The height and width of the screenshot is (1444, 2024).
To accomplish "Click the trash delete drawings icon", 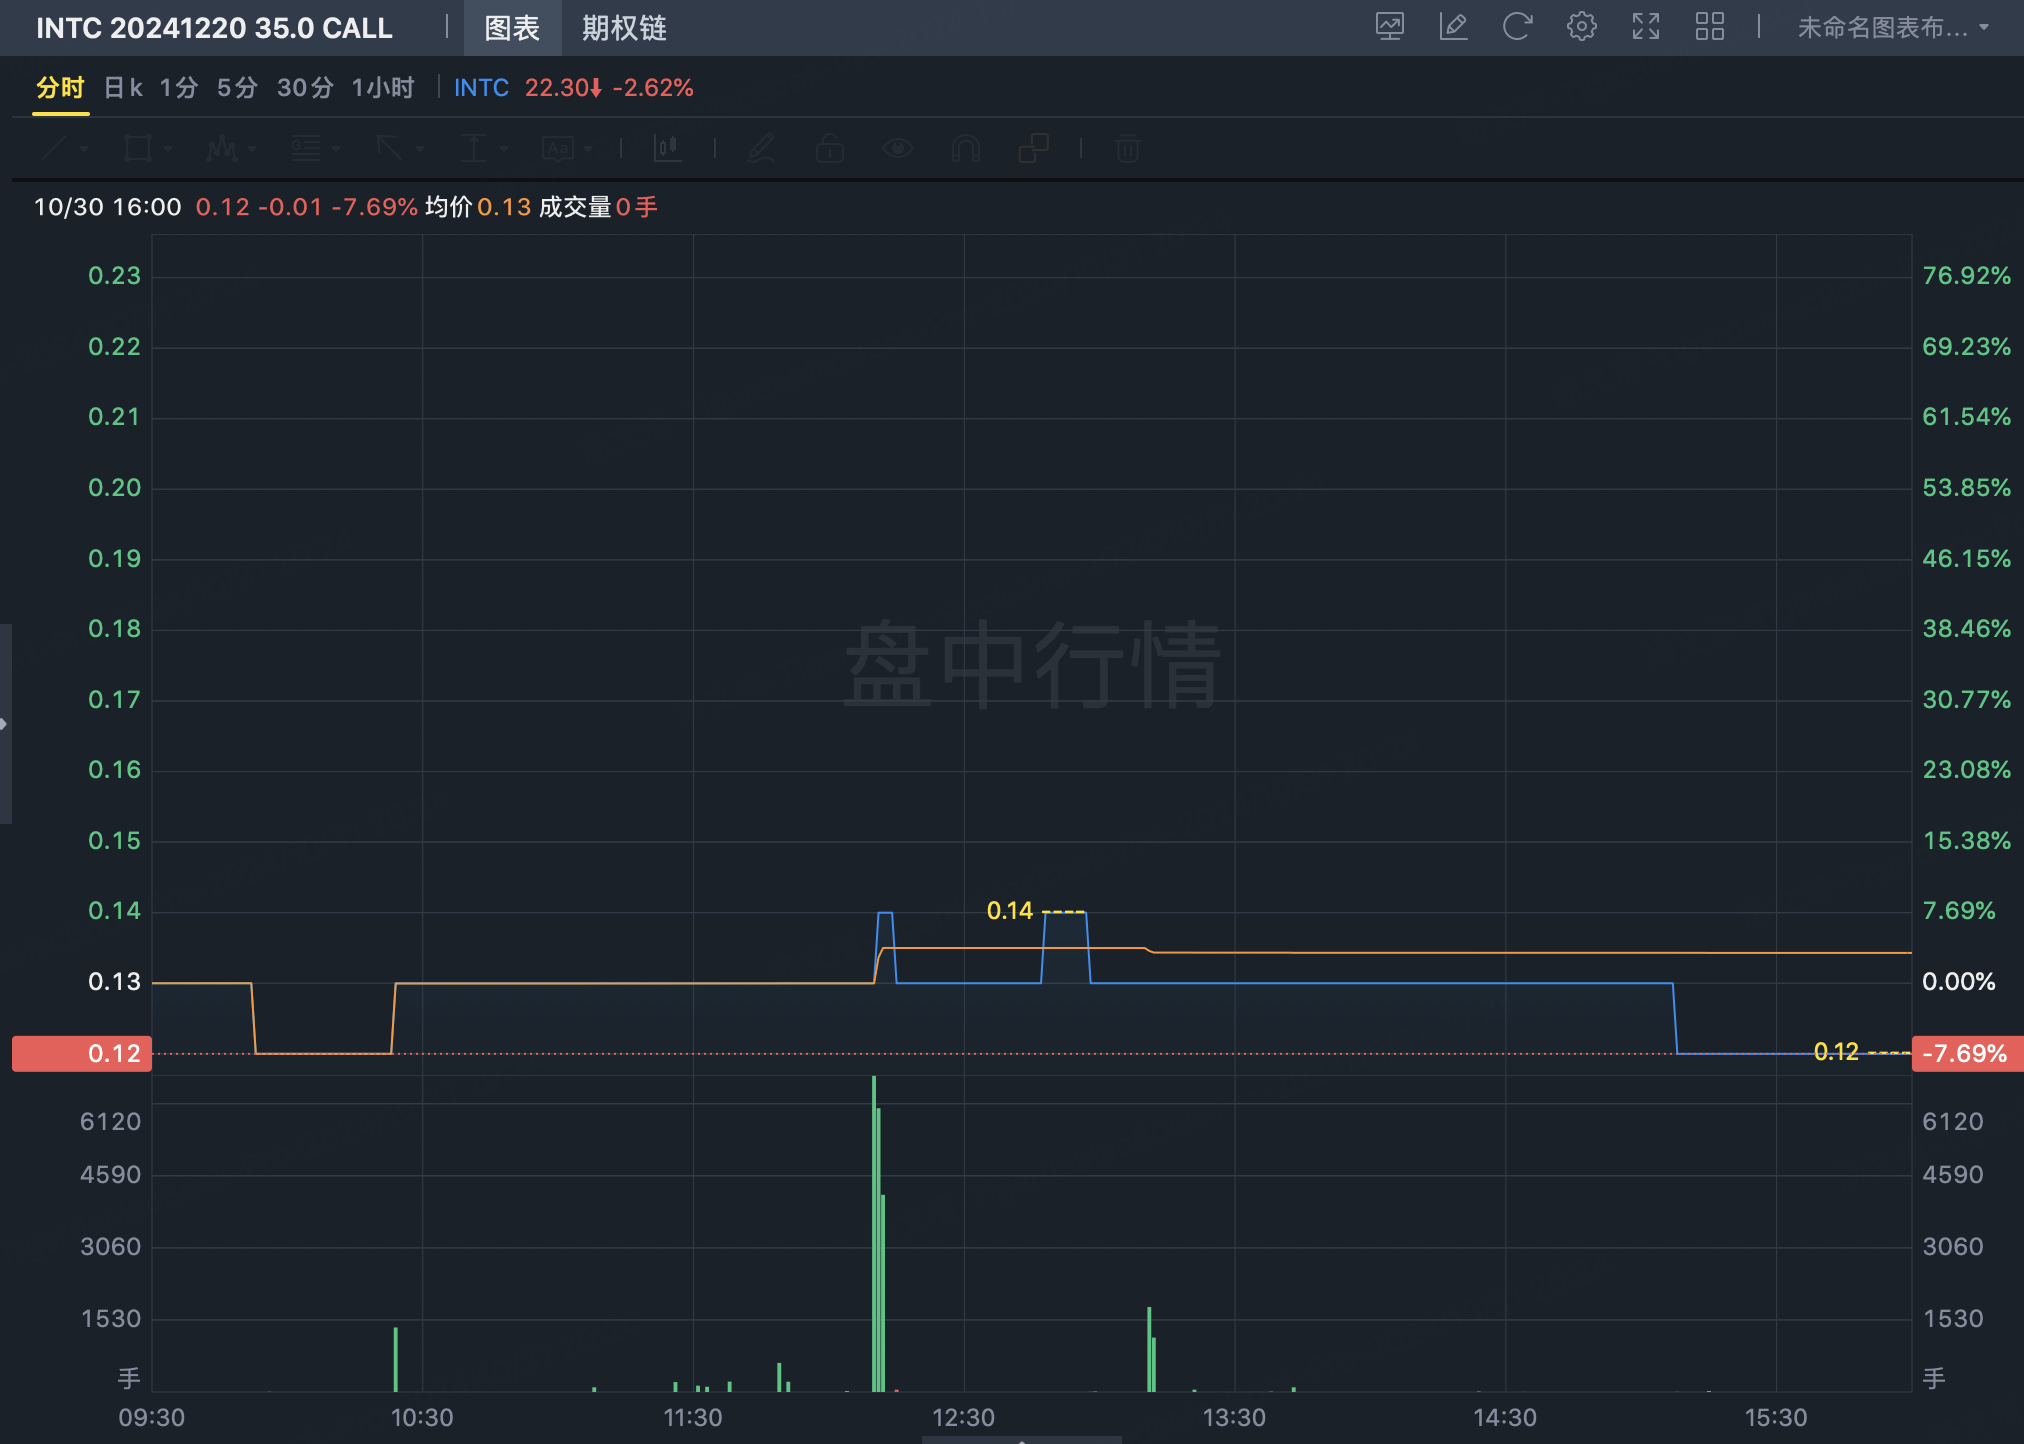I will [1127, 149].
